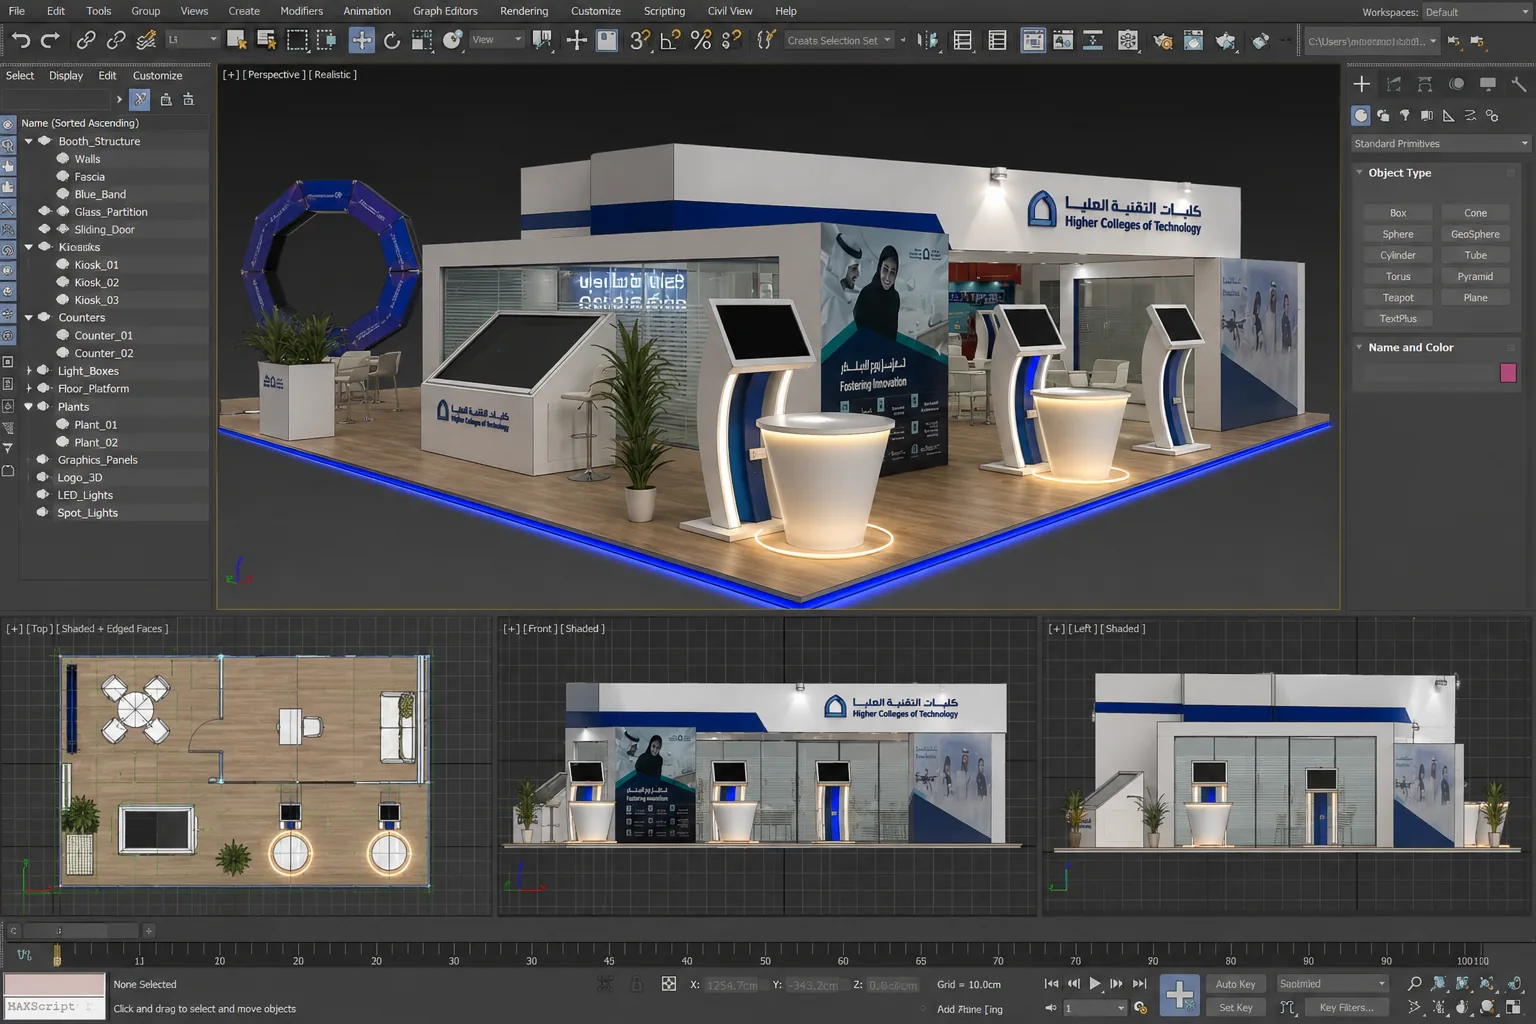This screenshot has width=1536, height=1024.
Task: Open the Modifiers menu
Action: pos(301,11)
